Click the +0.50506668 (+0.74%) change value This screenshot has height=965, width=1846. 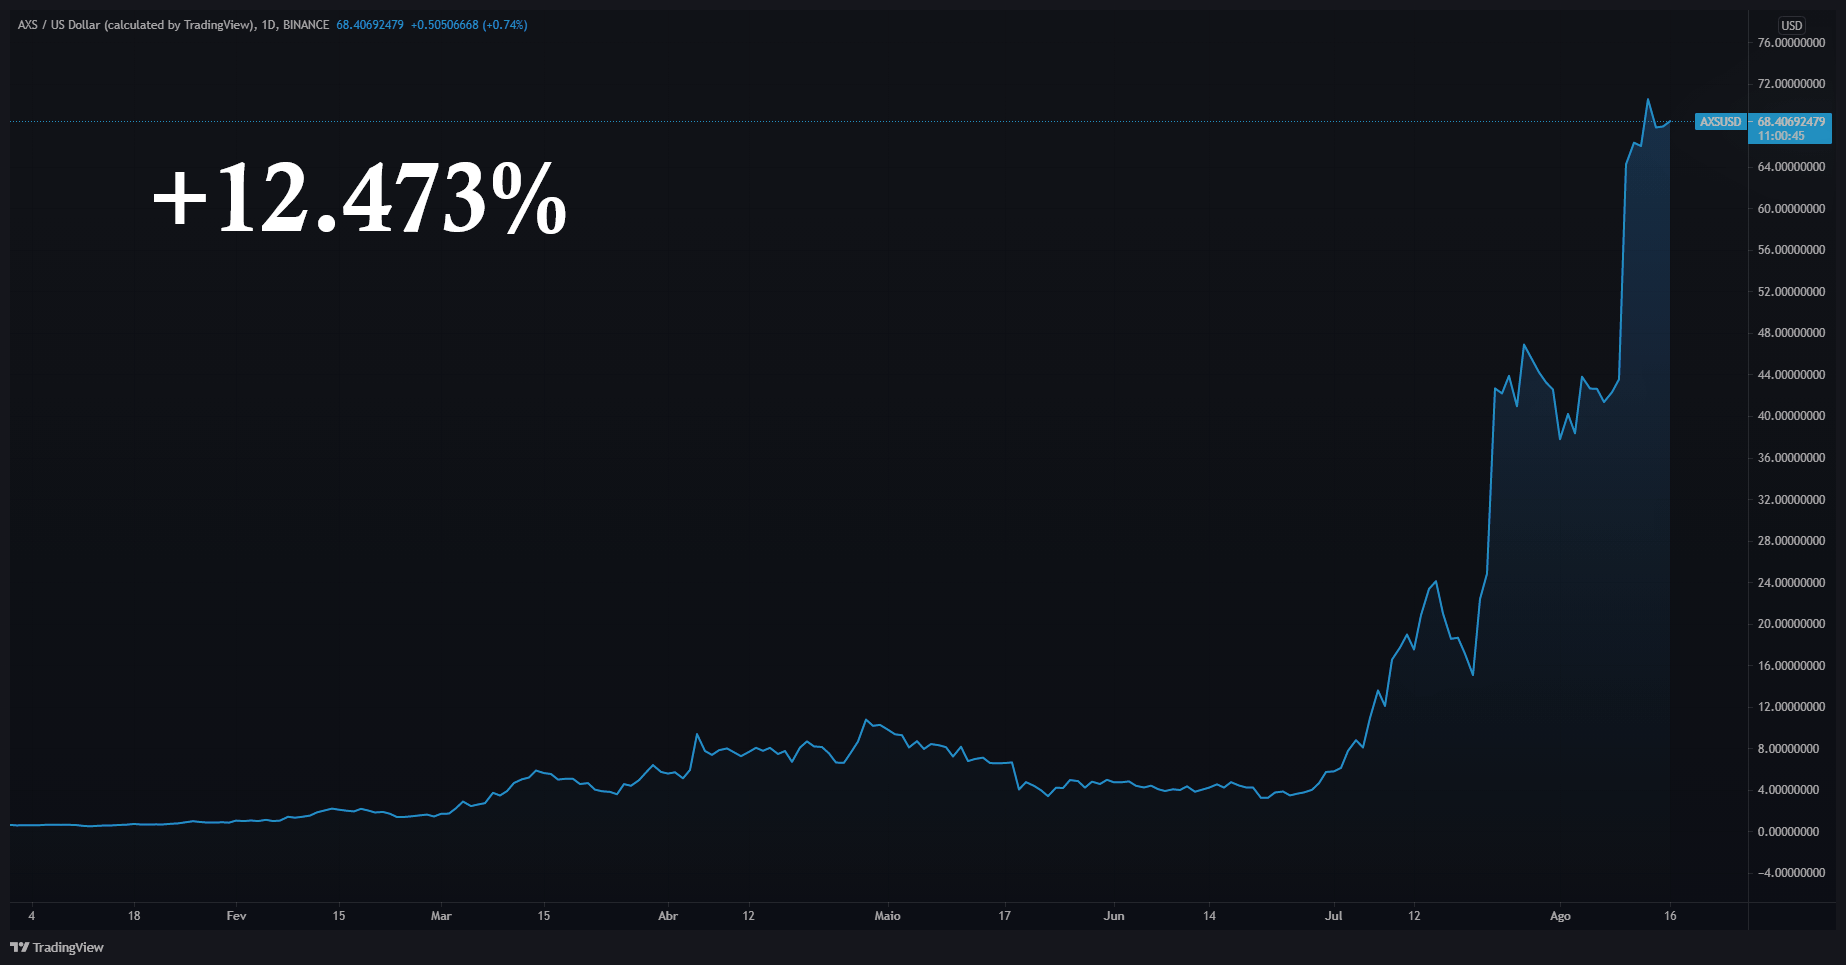pos(469,25)
